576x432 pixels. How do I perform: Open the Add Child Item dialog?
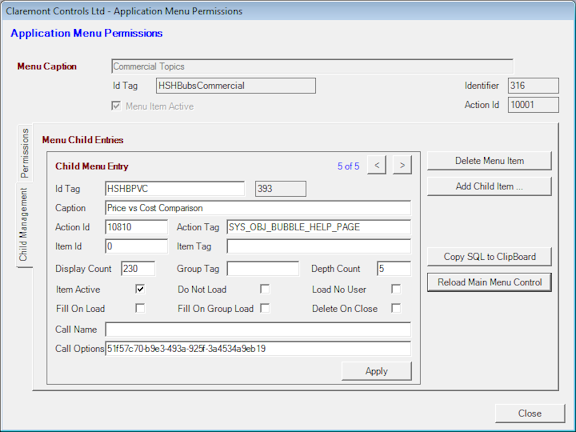(x=489, y=186)
